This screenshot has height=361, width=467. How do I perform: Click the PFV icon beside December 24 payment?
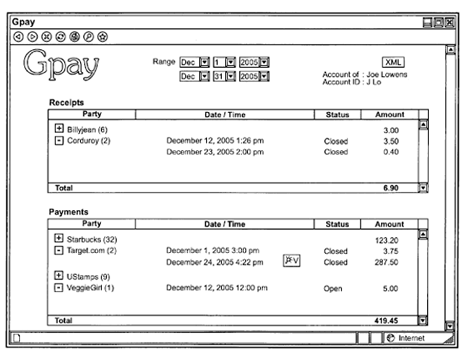pyautogui.click(x=292, y=260)
